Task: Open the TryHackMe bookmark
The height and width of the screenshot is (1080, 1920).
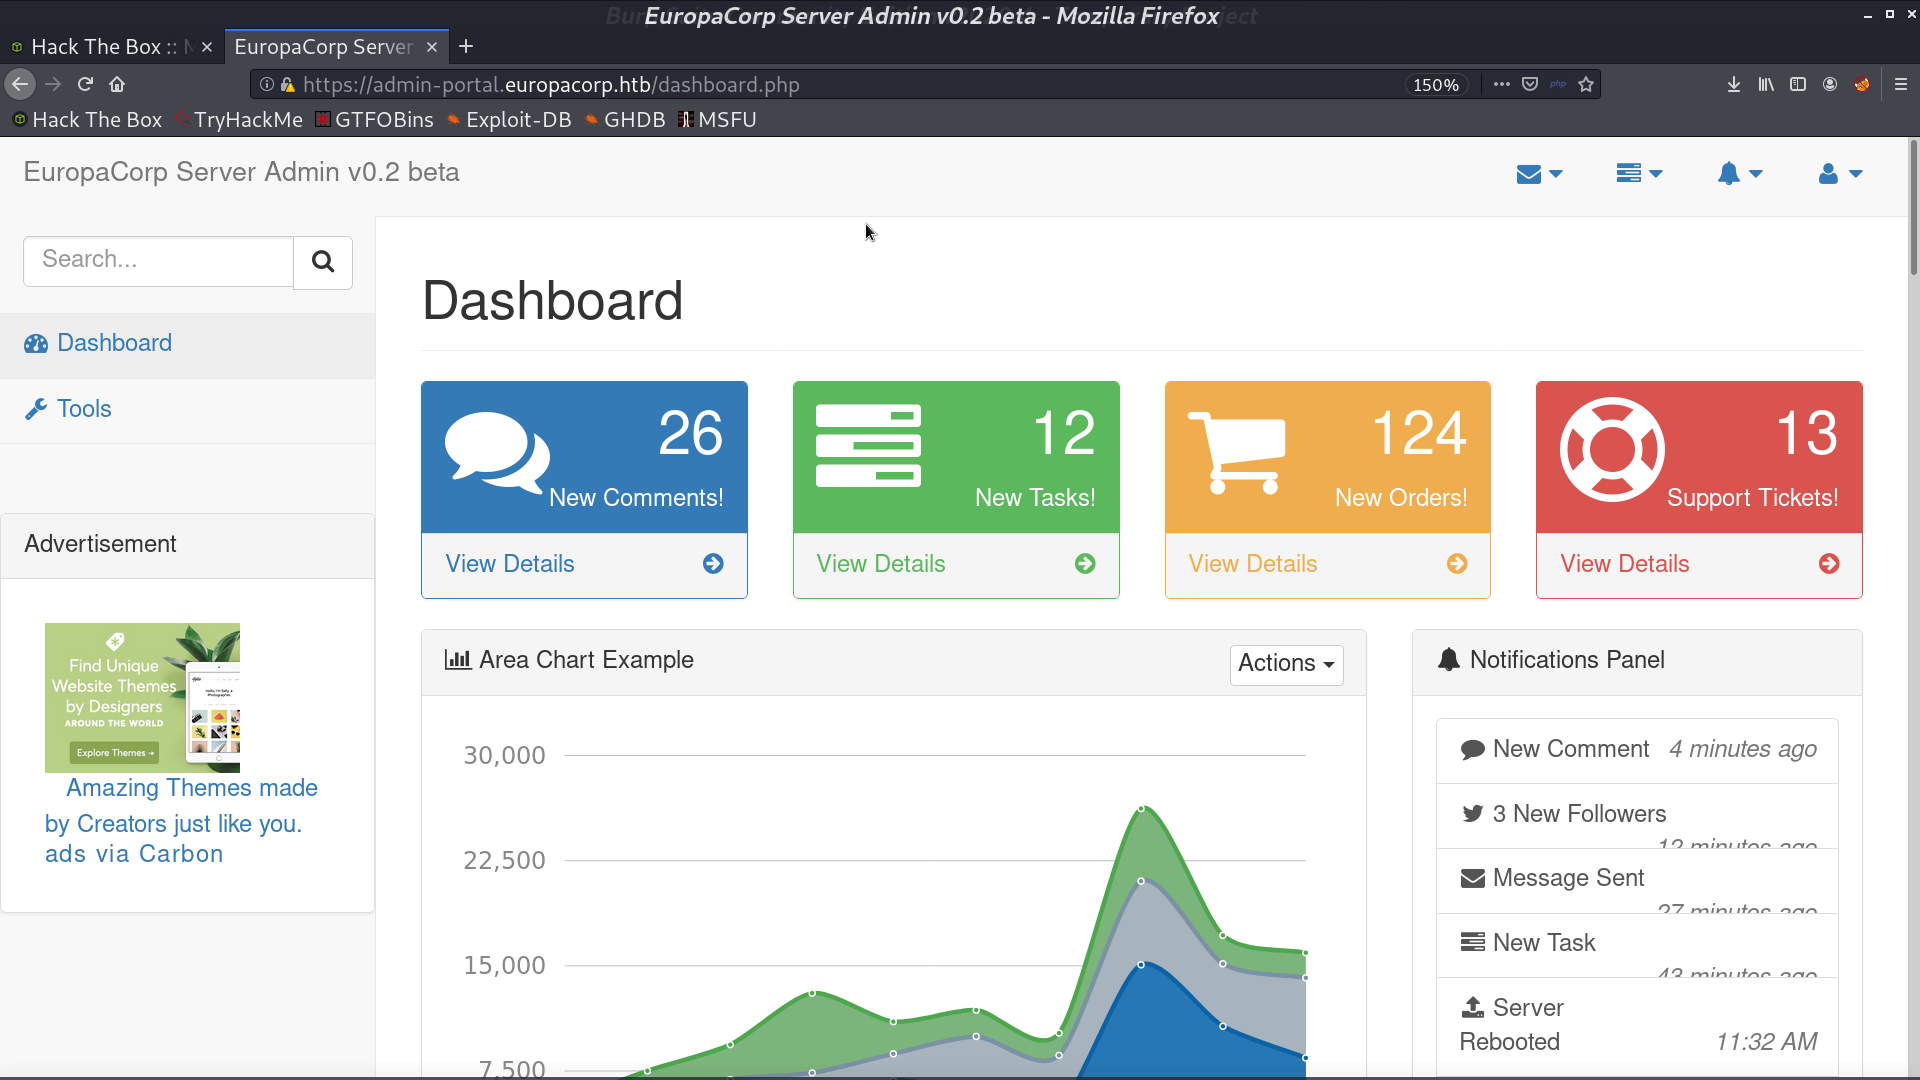Action: 239,120
